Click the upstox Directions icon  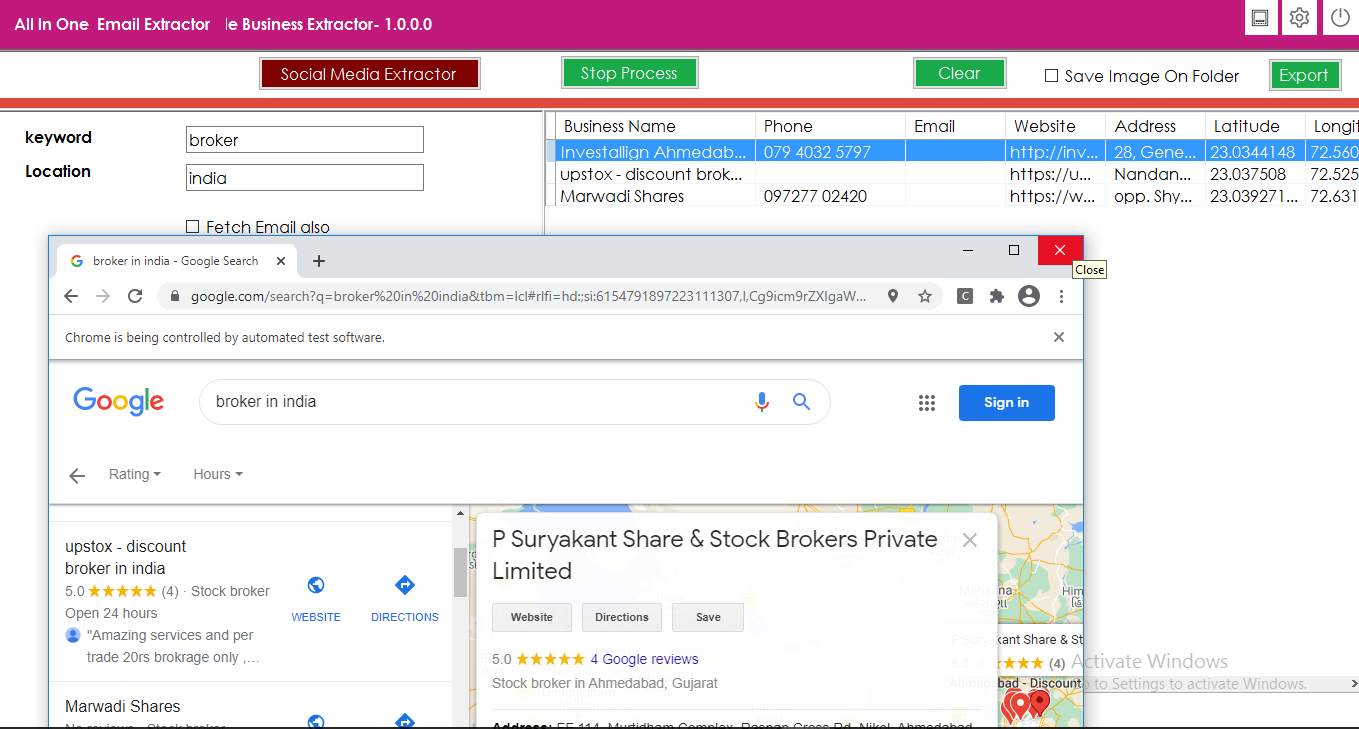coord(405,585)
